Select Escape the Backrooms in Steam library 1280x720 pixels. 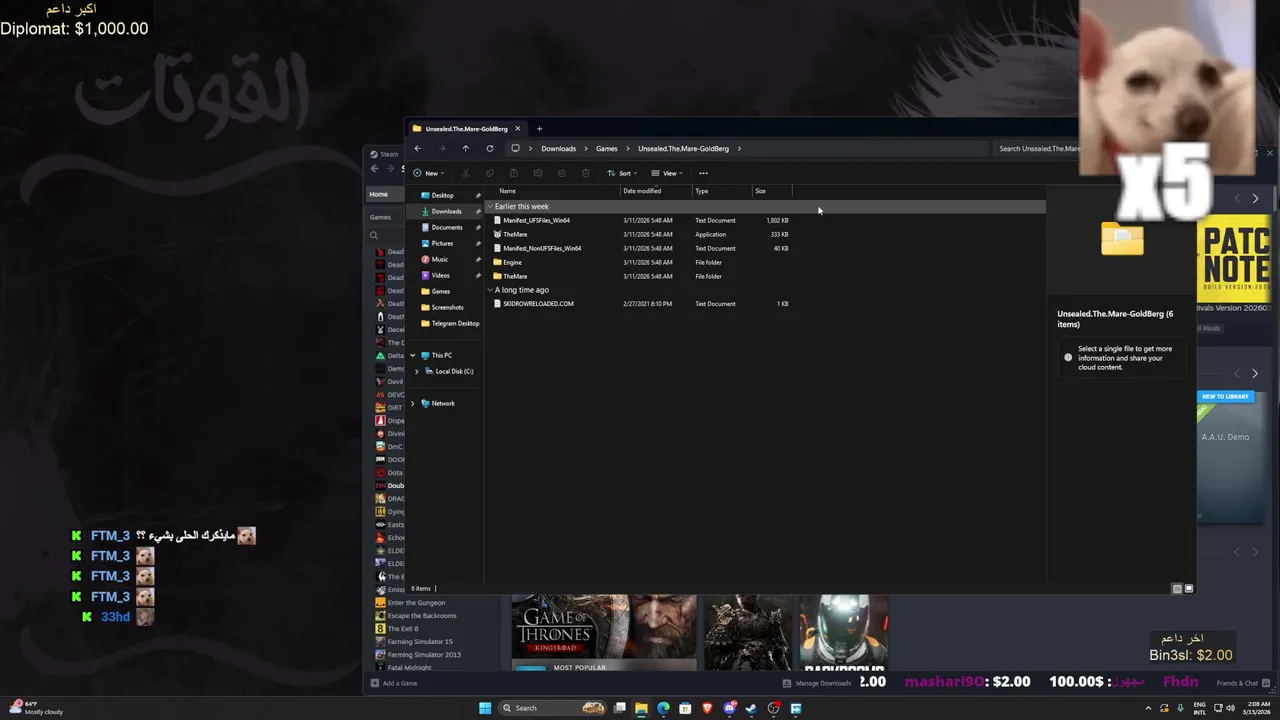(422, 615)
